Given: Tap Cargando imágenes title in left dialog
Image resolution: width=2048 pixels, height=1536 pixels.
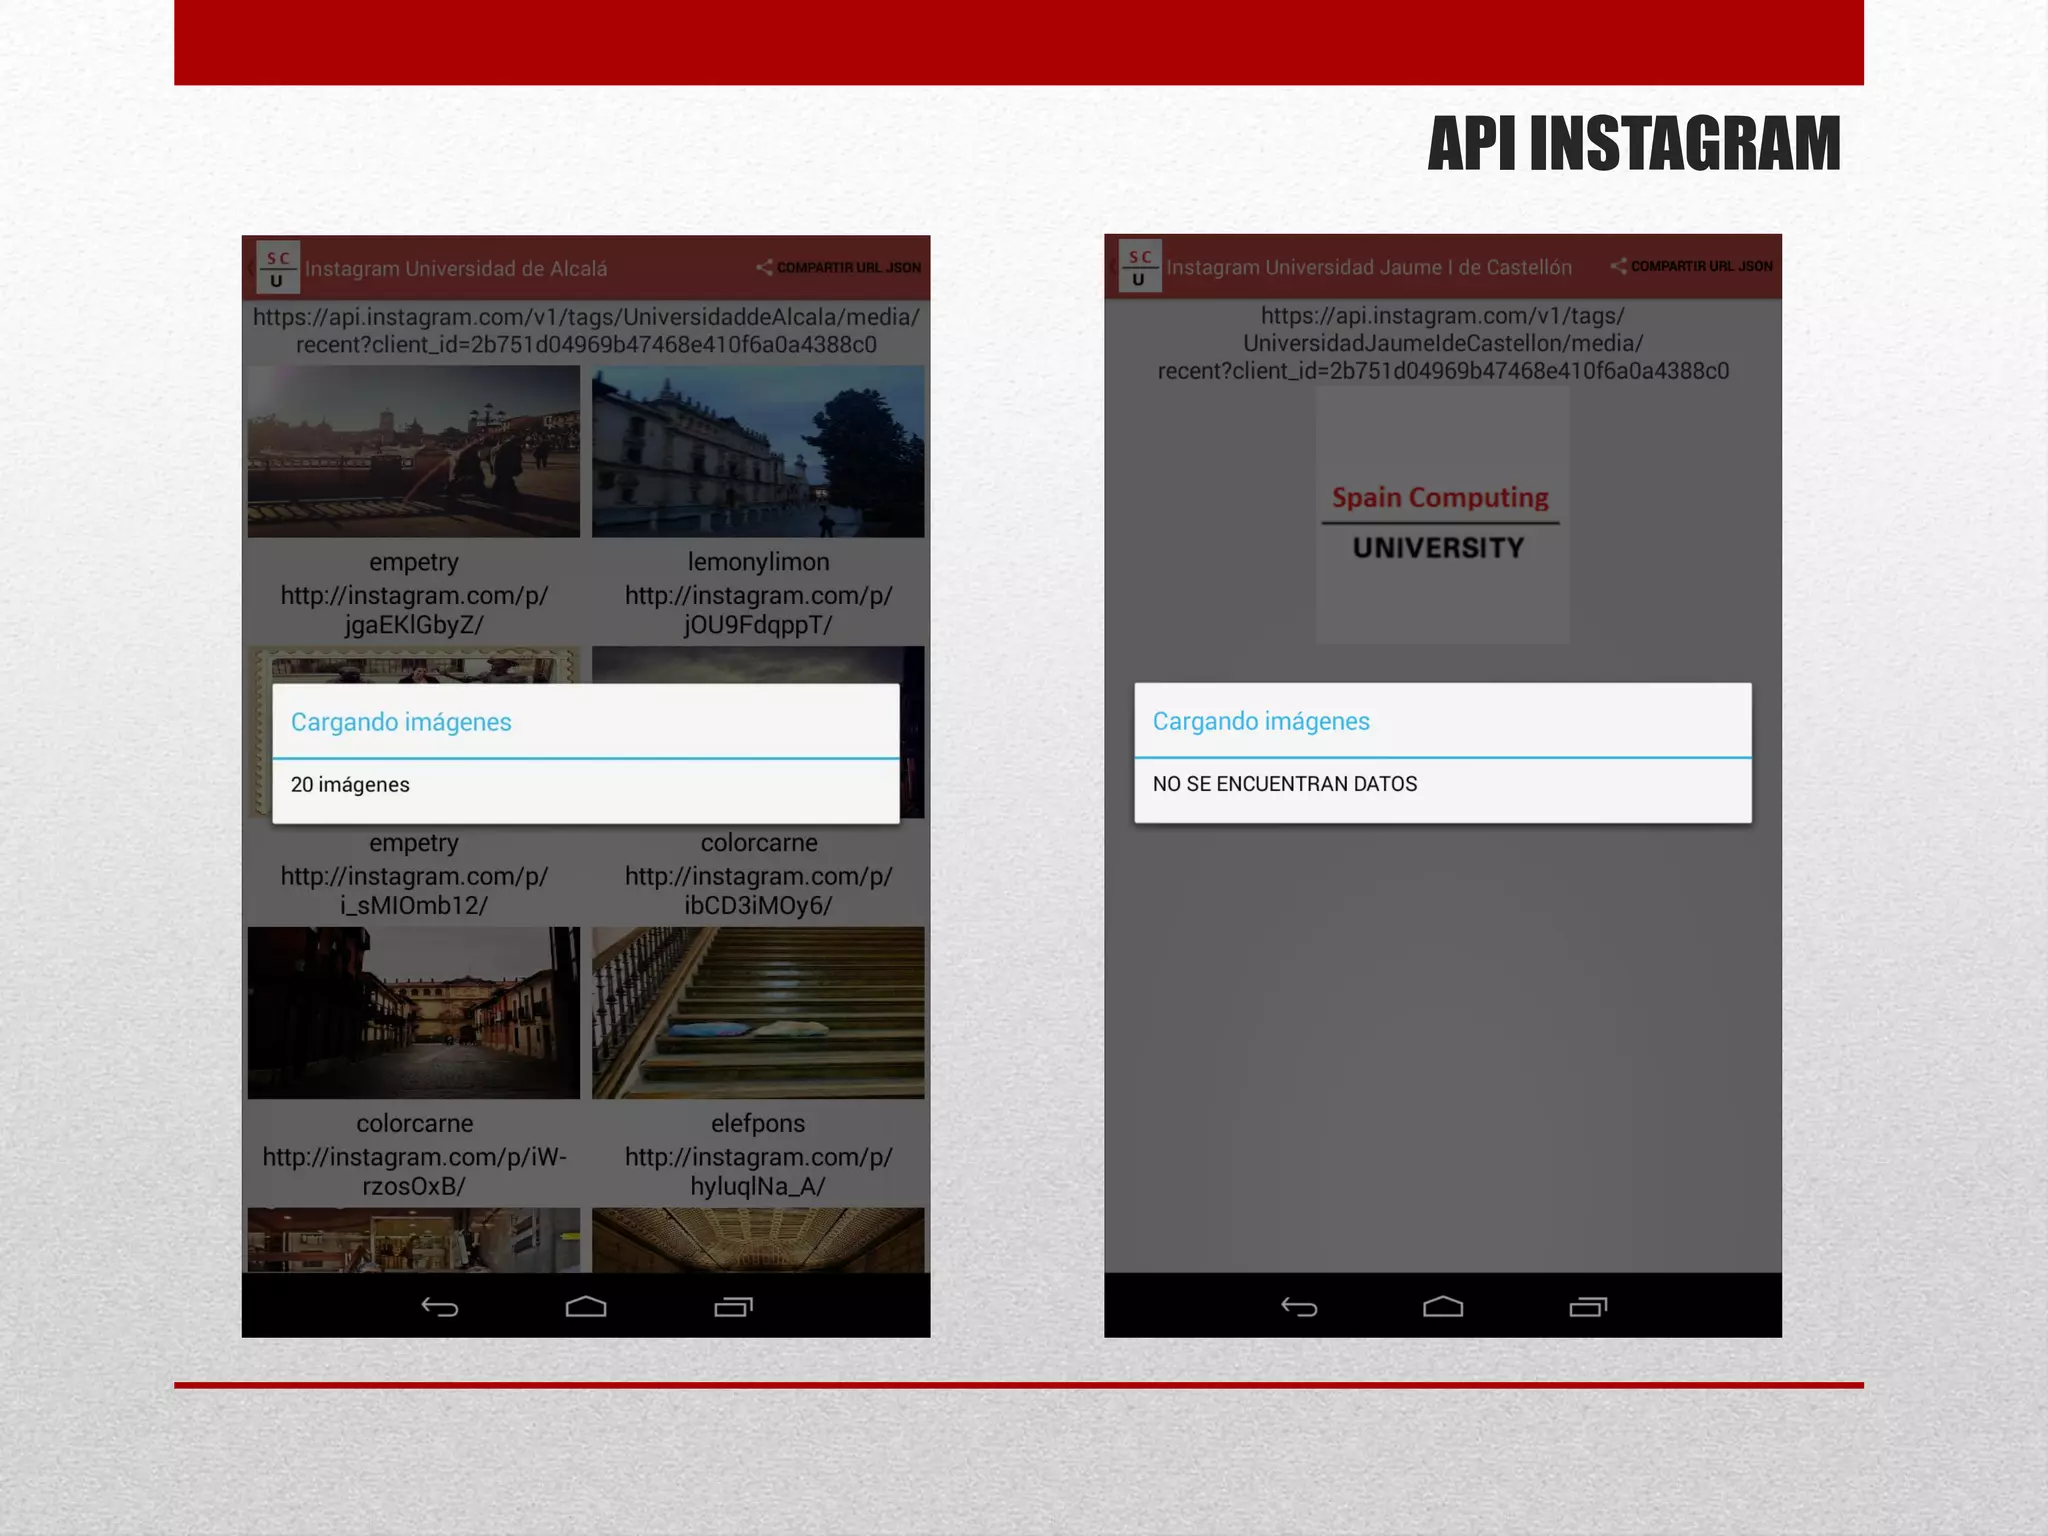Looking at the screenshot, I should click(401, 722).
